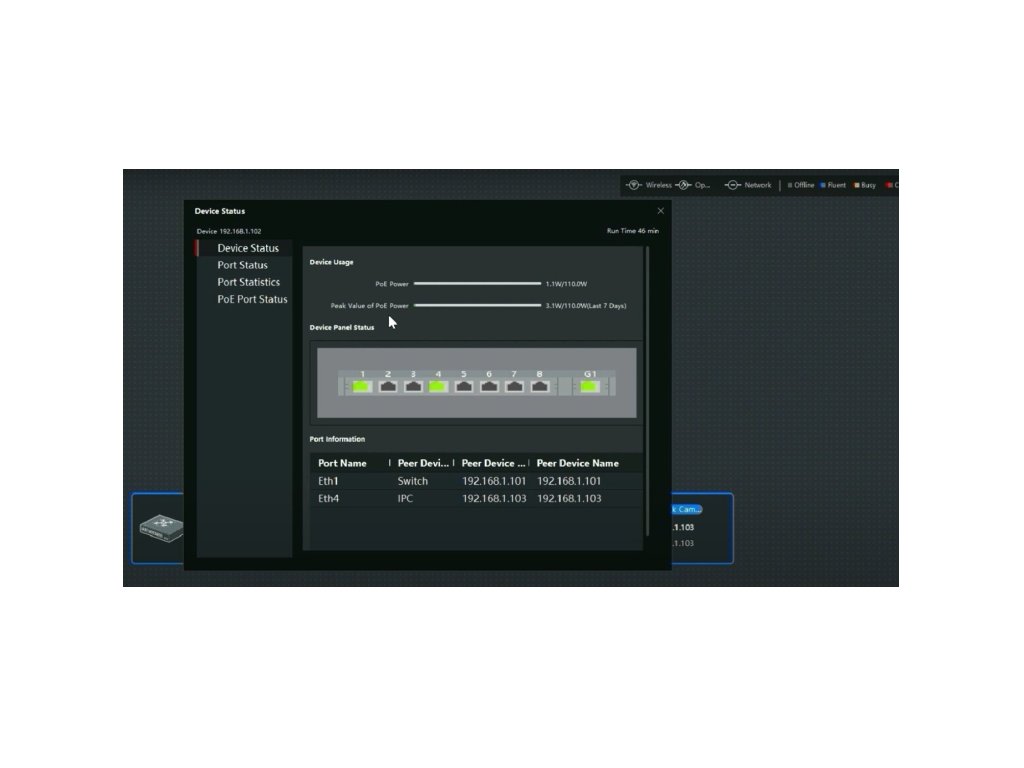
Task: Open the PoE Port Status tab
Action: click(252, 299)
